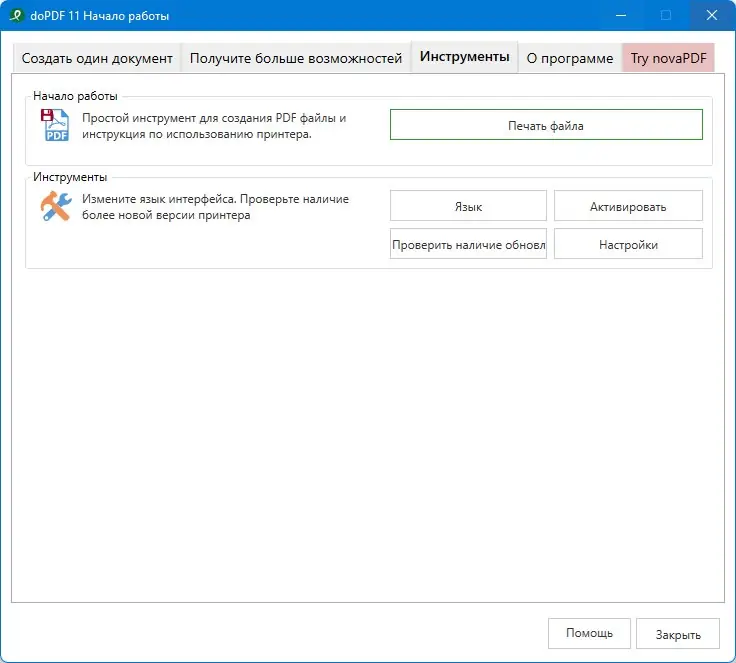Click text Измените язык интерфейса
The height and width of the screenshot is (663, 736).
(159, 199)
